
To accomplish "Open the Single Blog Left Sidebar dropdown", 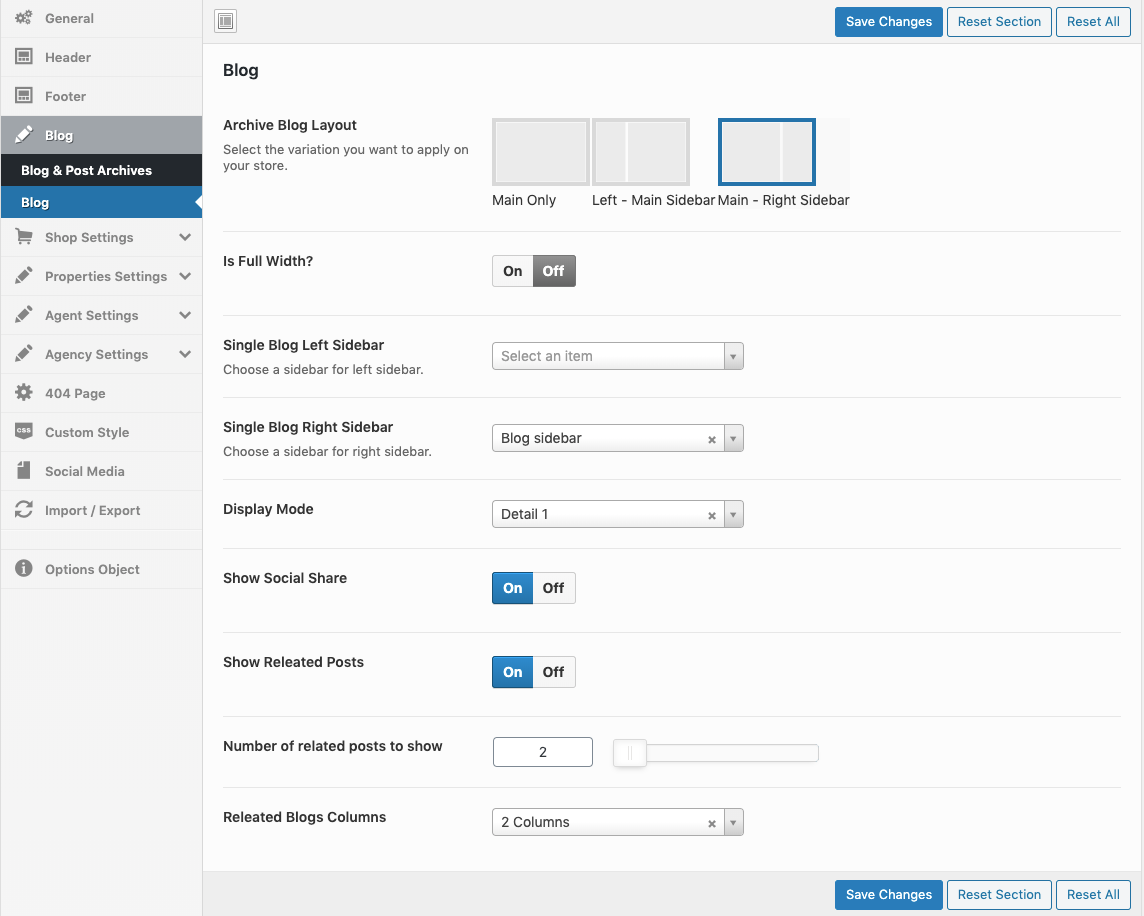I will pyautogui.click(x=617, y=356).
